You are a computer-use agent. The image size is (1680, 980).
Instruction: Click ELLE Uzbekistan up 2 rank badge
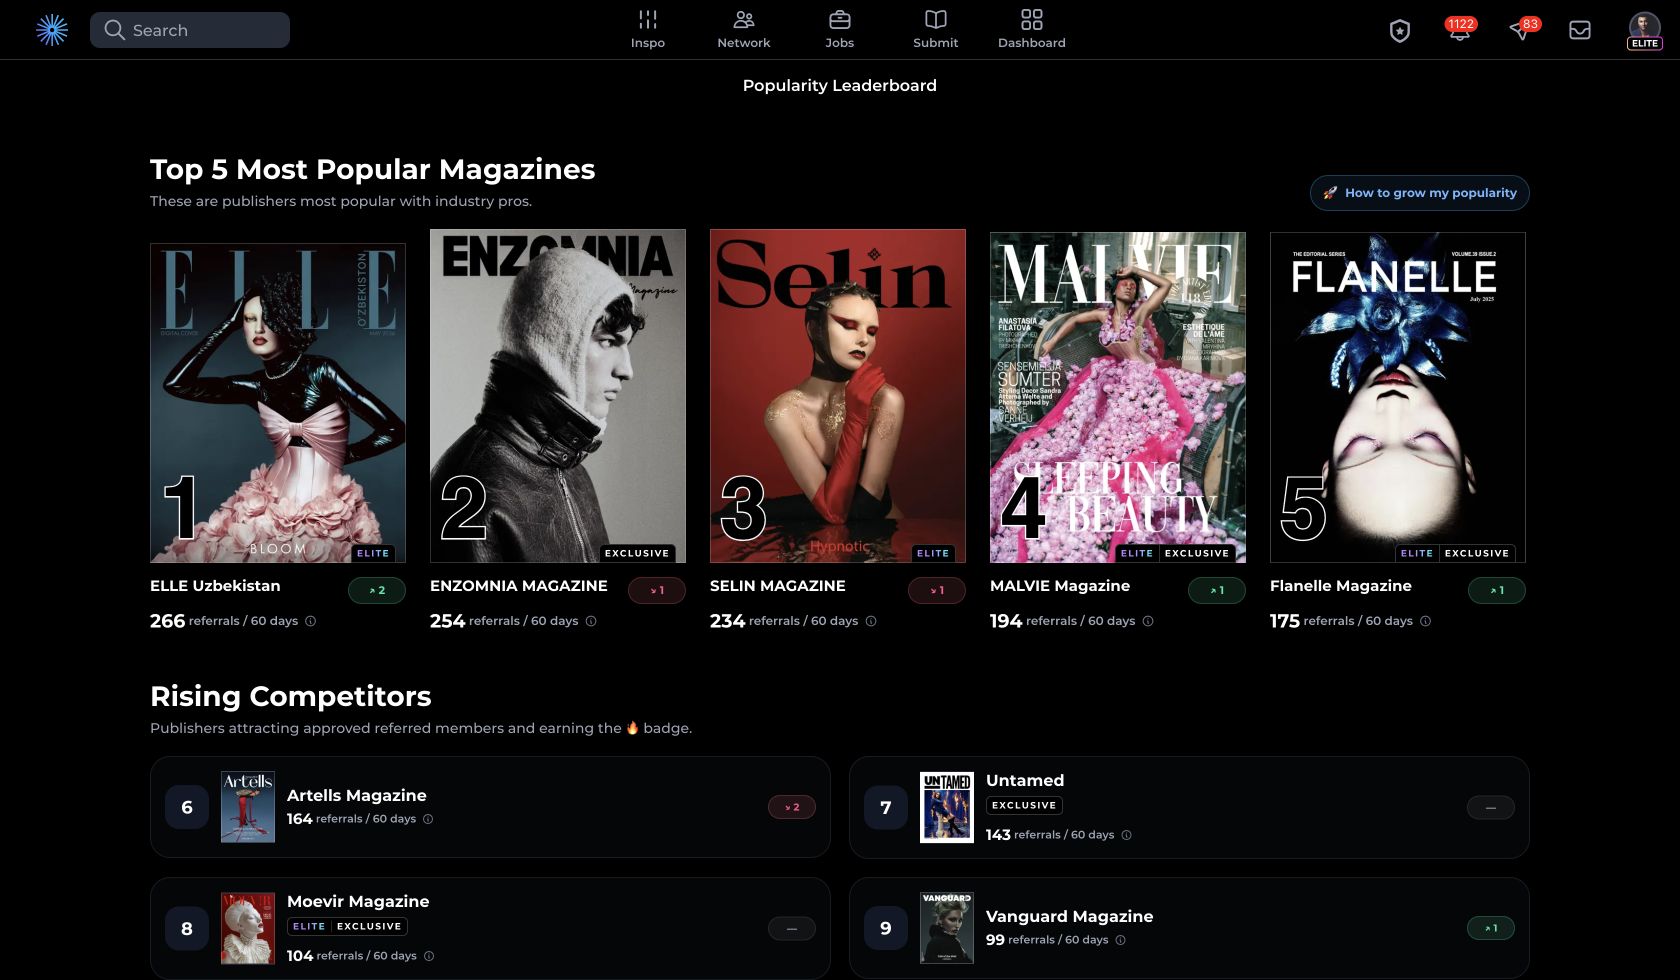377,591
